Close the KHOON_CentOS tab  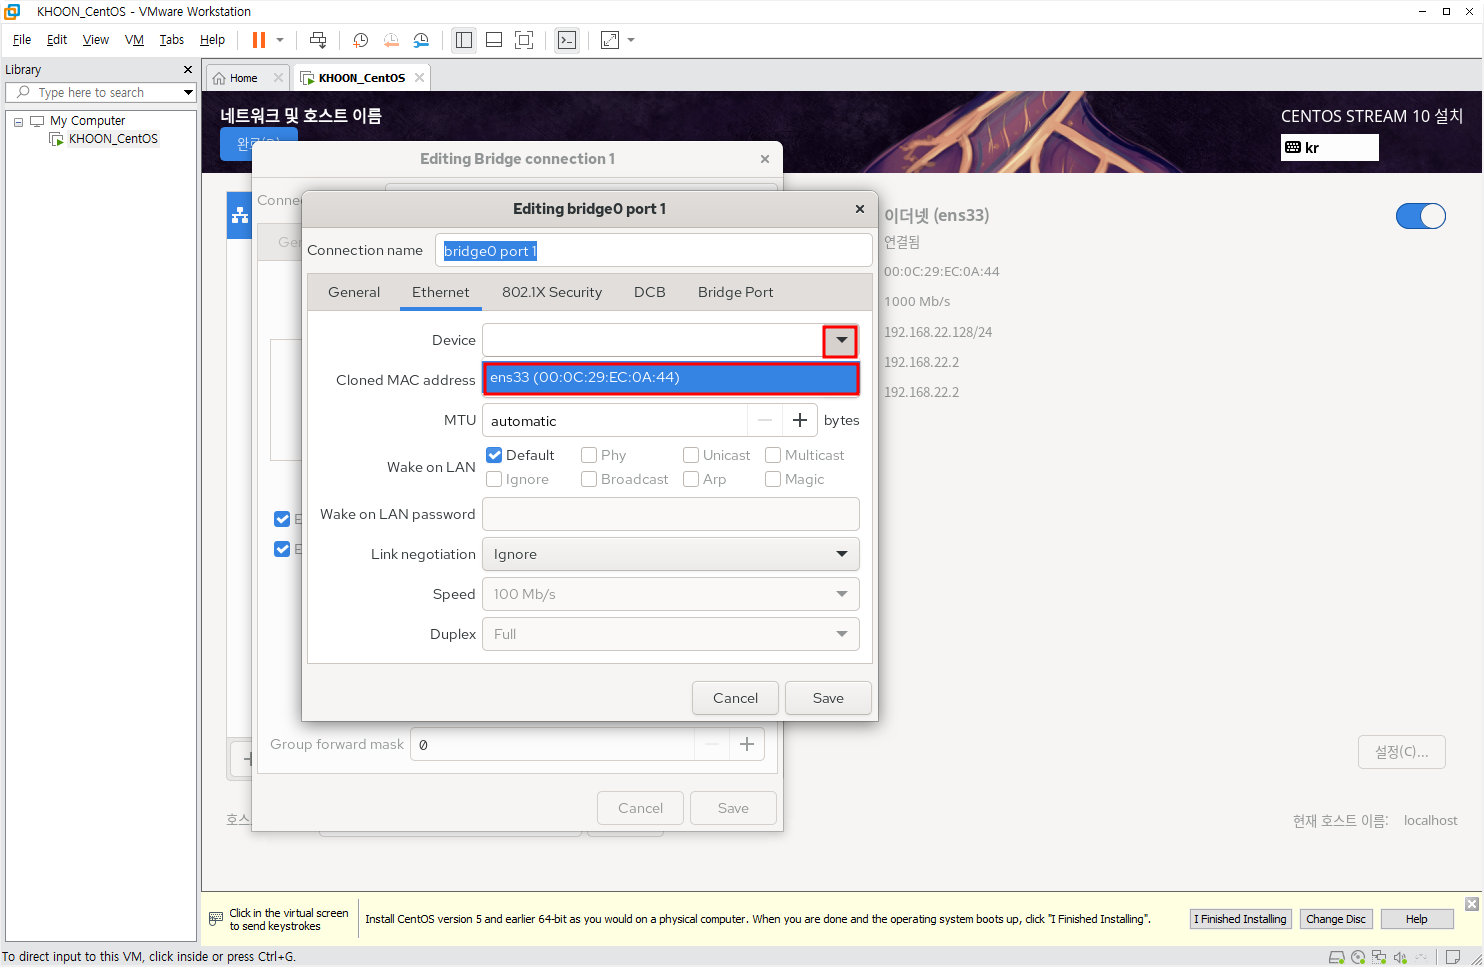419,77
